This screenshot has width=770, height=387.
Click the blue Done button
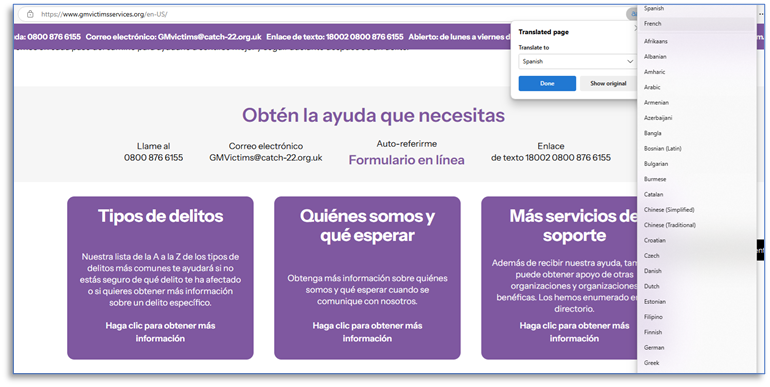[547, 83]
